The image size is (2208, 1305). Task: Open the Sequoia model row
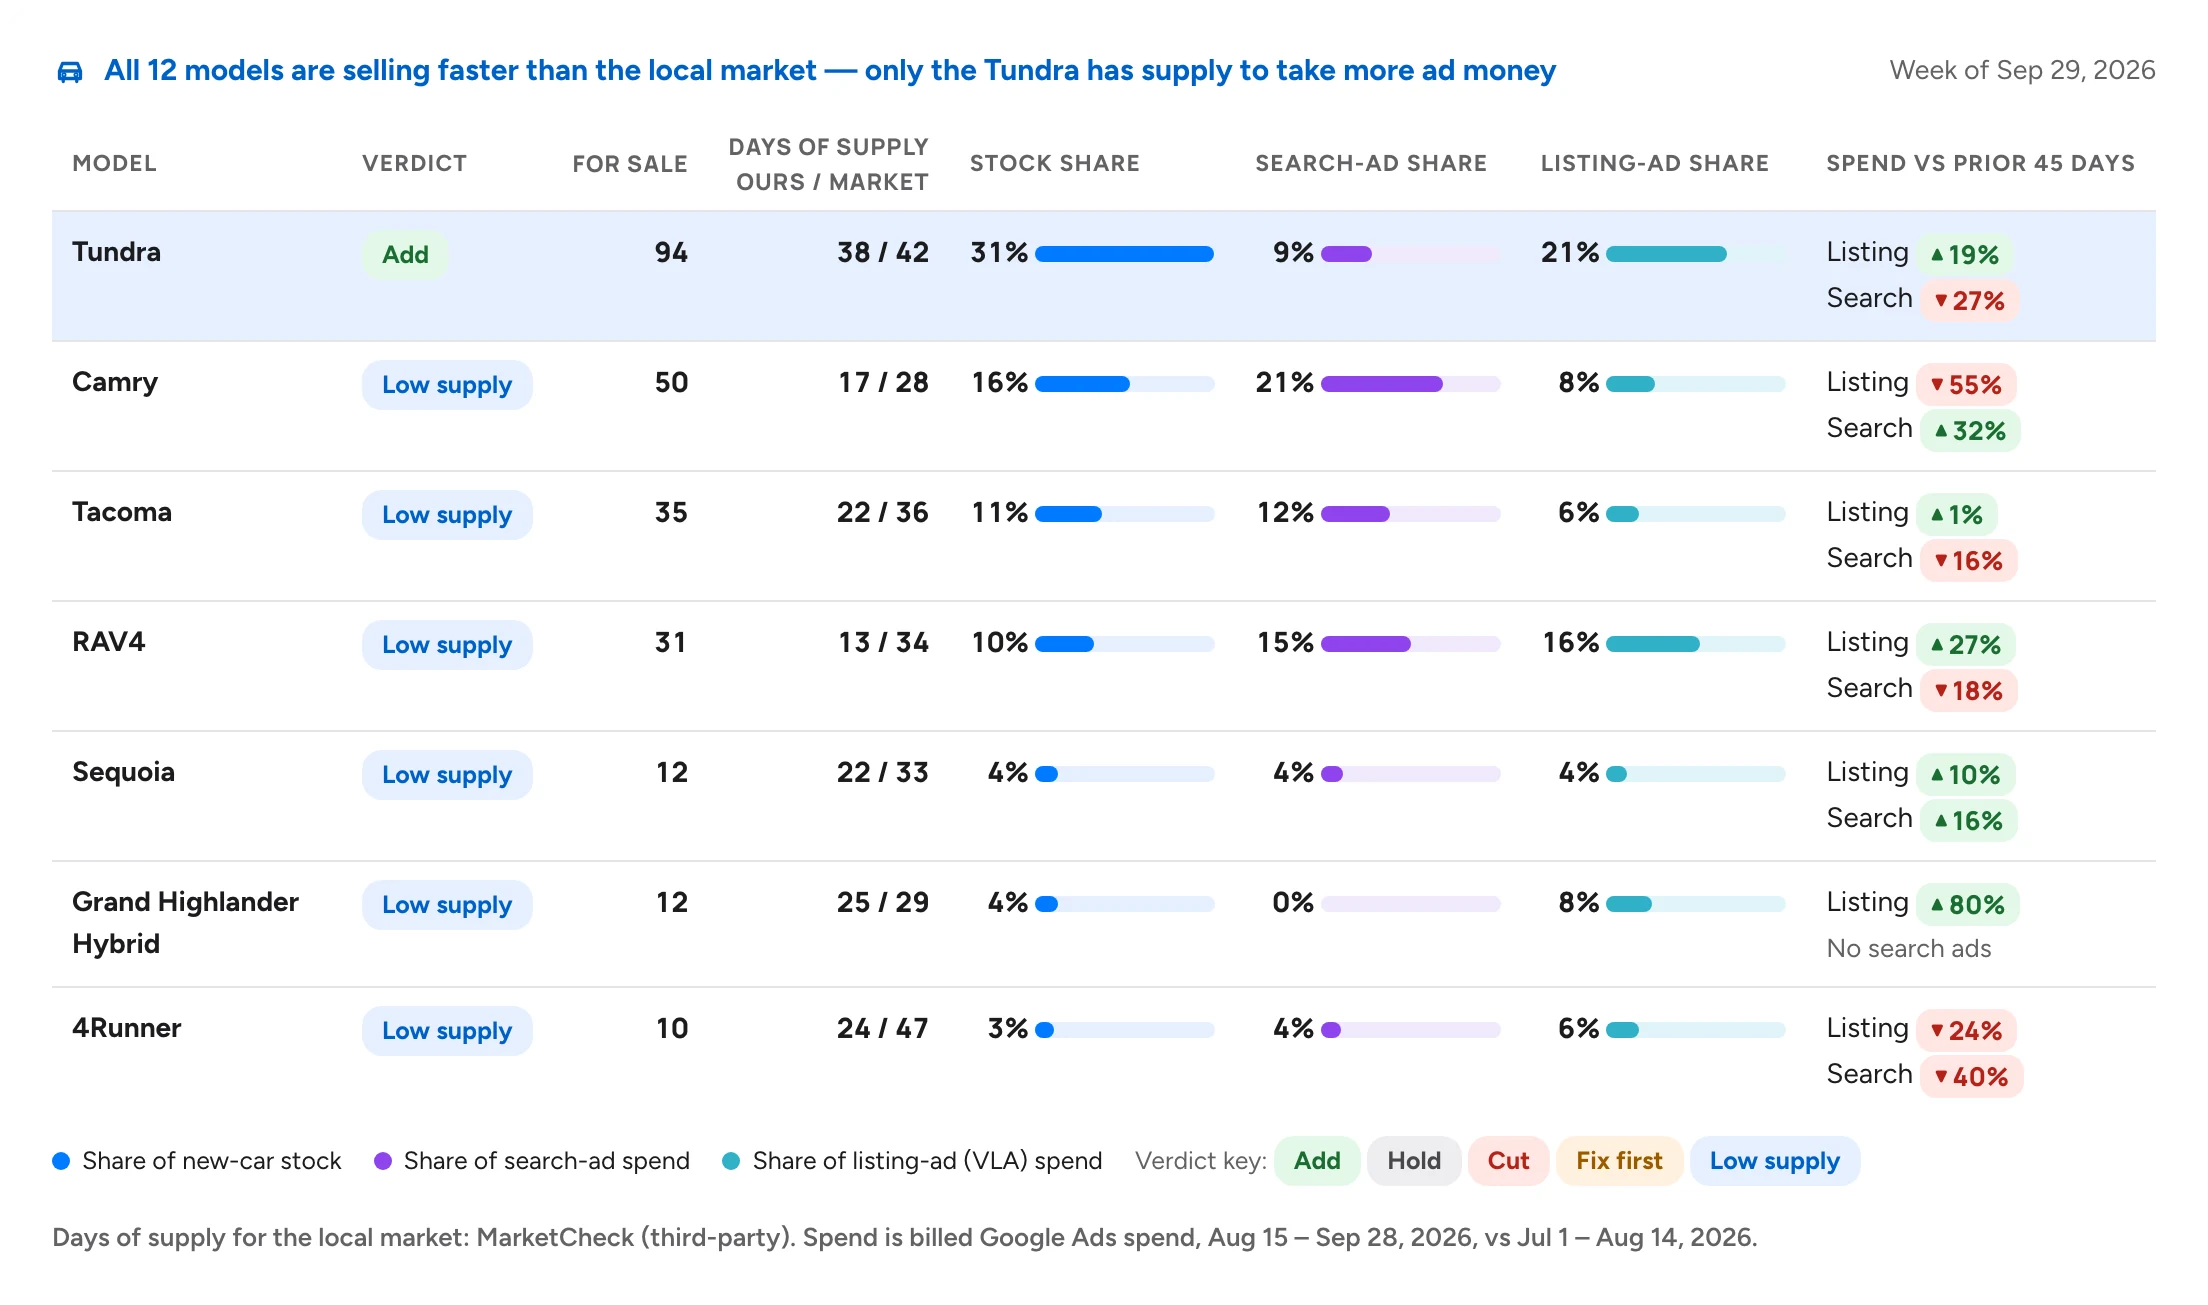[x=1104, y=796]
